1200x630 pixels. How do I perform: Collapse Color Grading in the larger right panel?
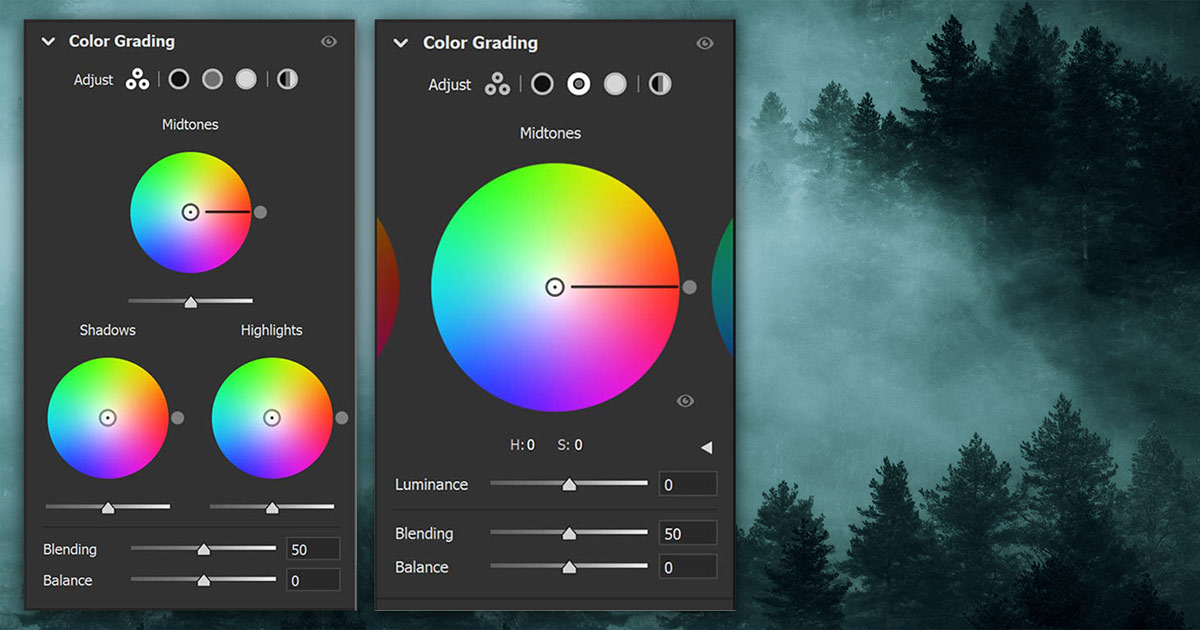point(401,43)
